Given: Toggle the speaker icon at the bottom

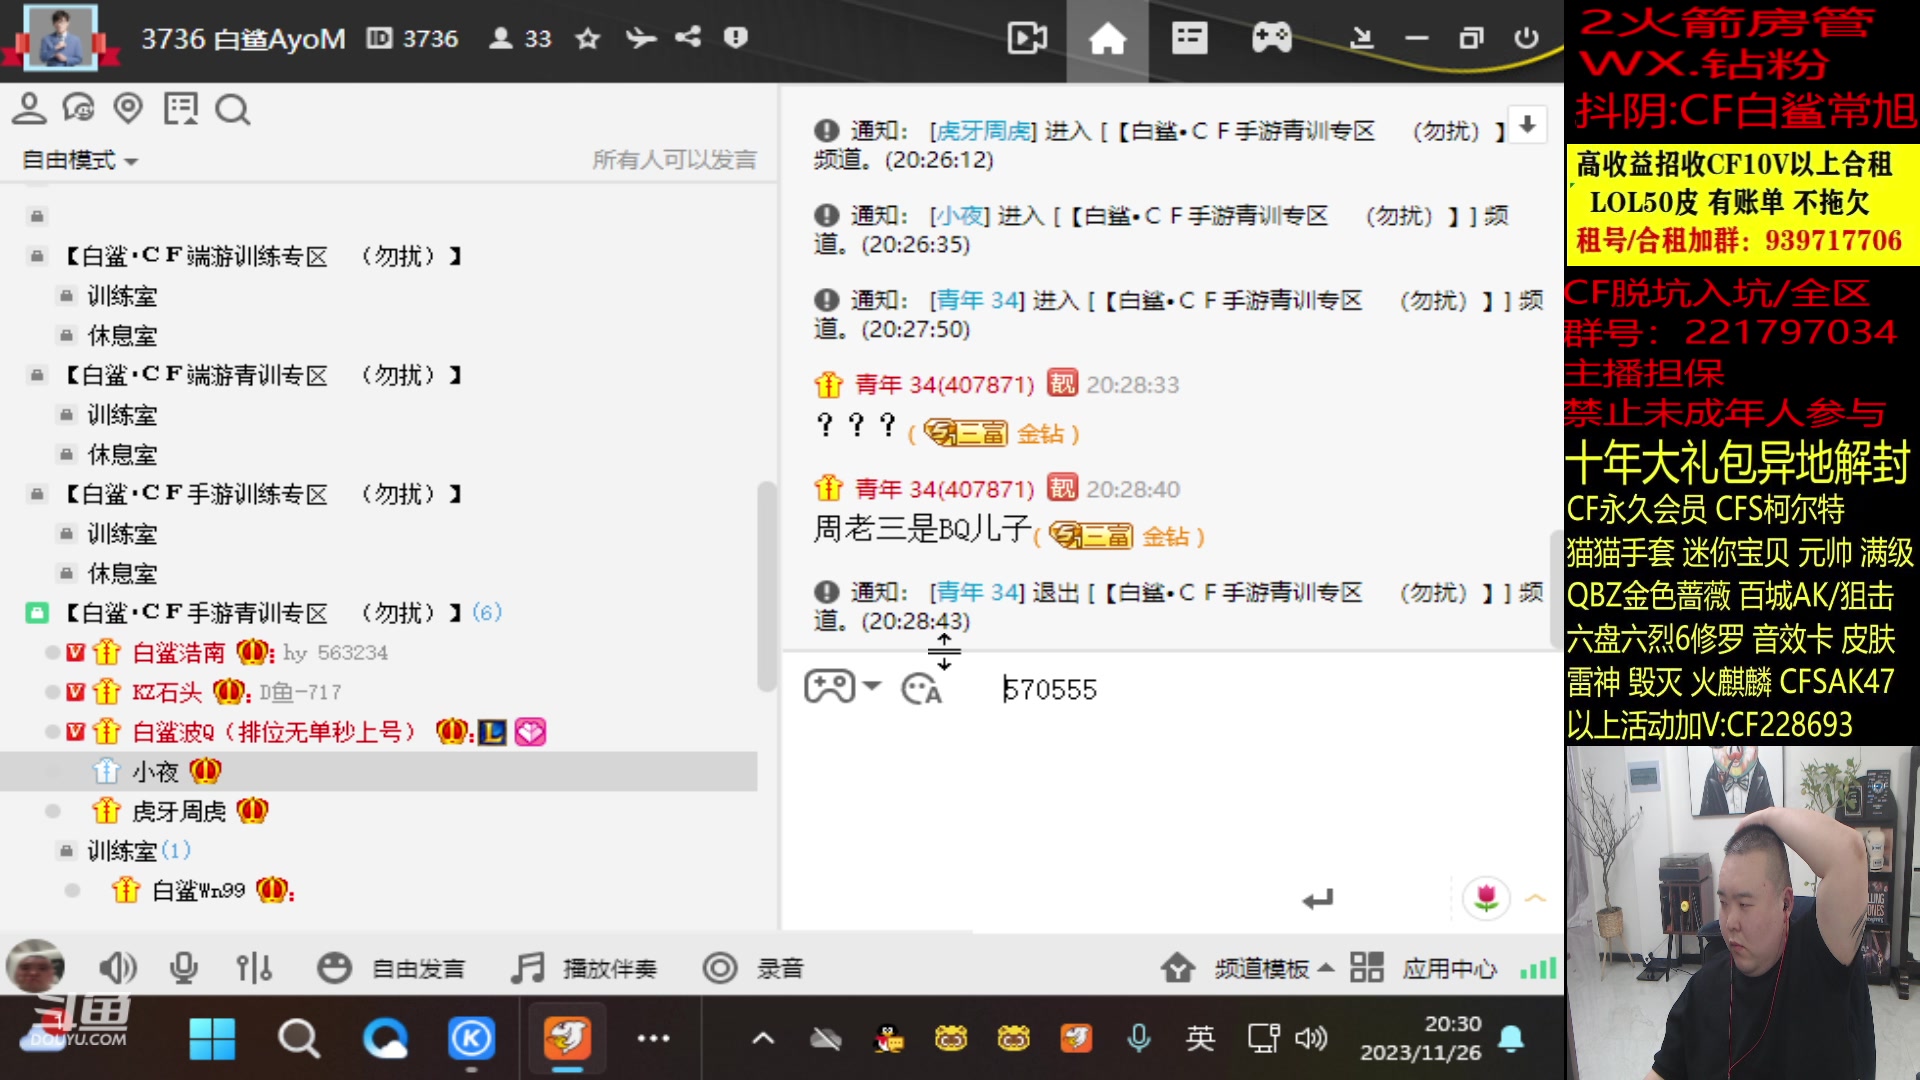Looking at the screenshot, I should point(118,968).
